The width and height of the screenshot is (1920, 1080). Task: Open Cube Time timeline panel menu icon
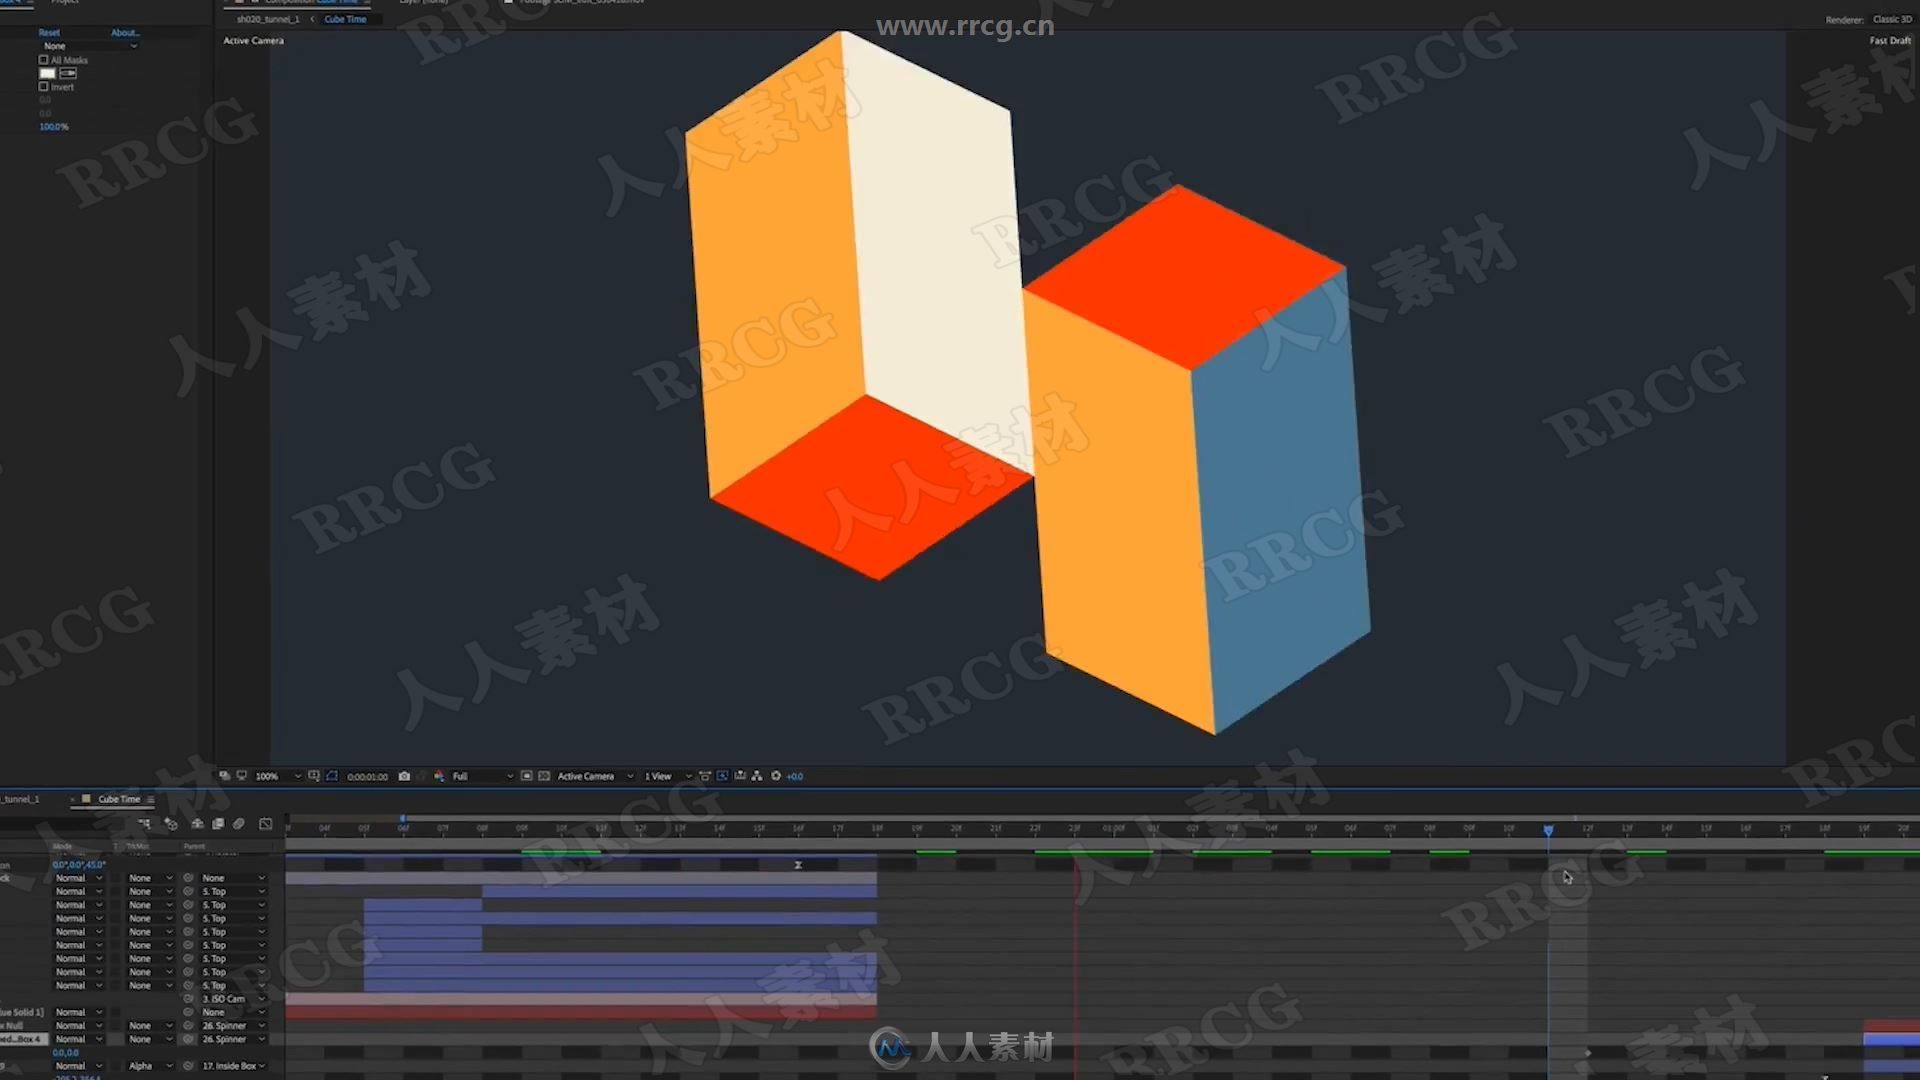click(x=151, y=799)
